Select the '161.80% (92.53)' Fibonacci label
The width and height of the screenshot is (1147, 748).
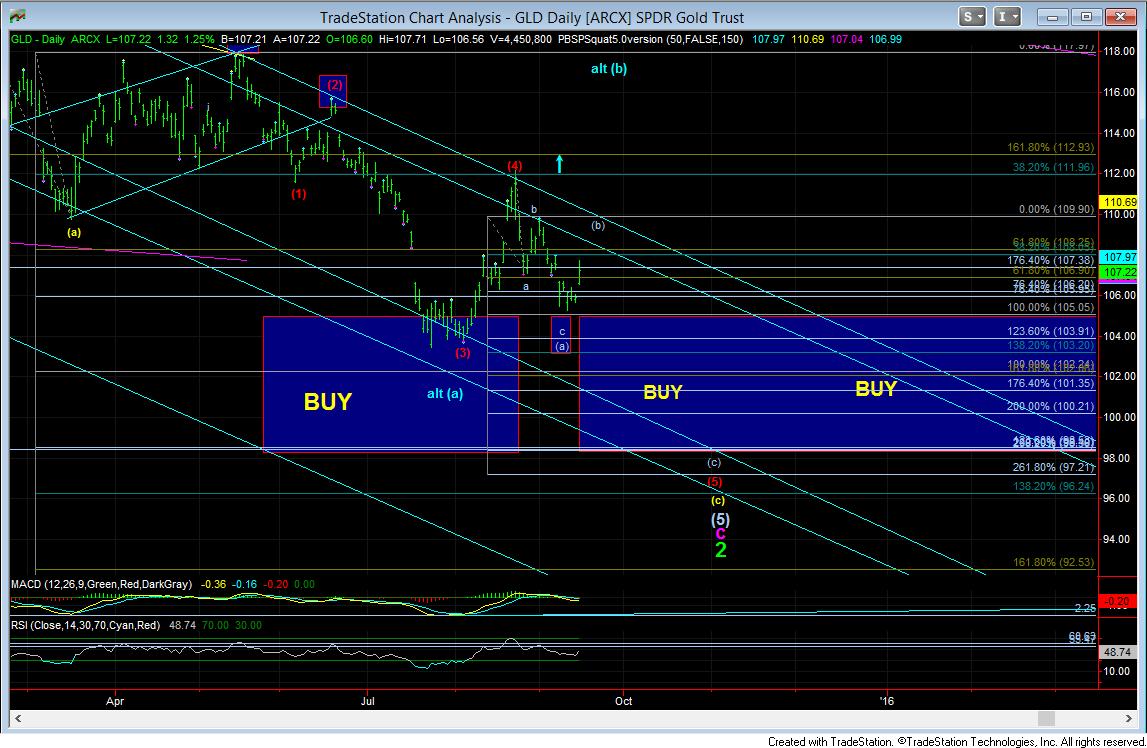[x=1053, y=562]
